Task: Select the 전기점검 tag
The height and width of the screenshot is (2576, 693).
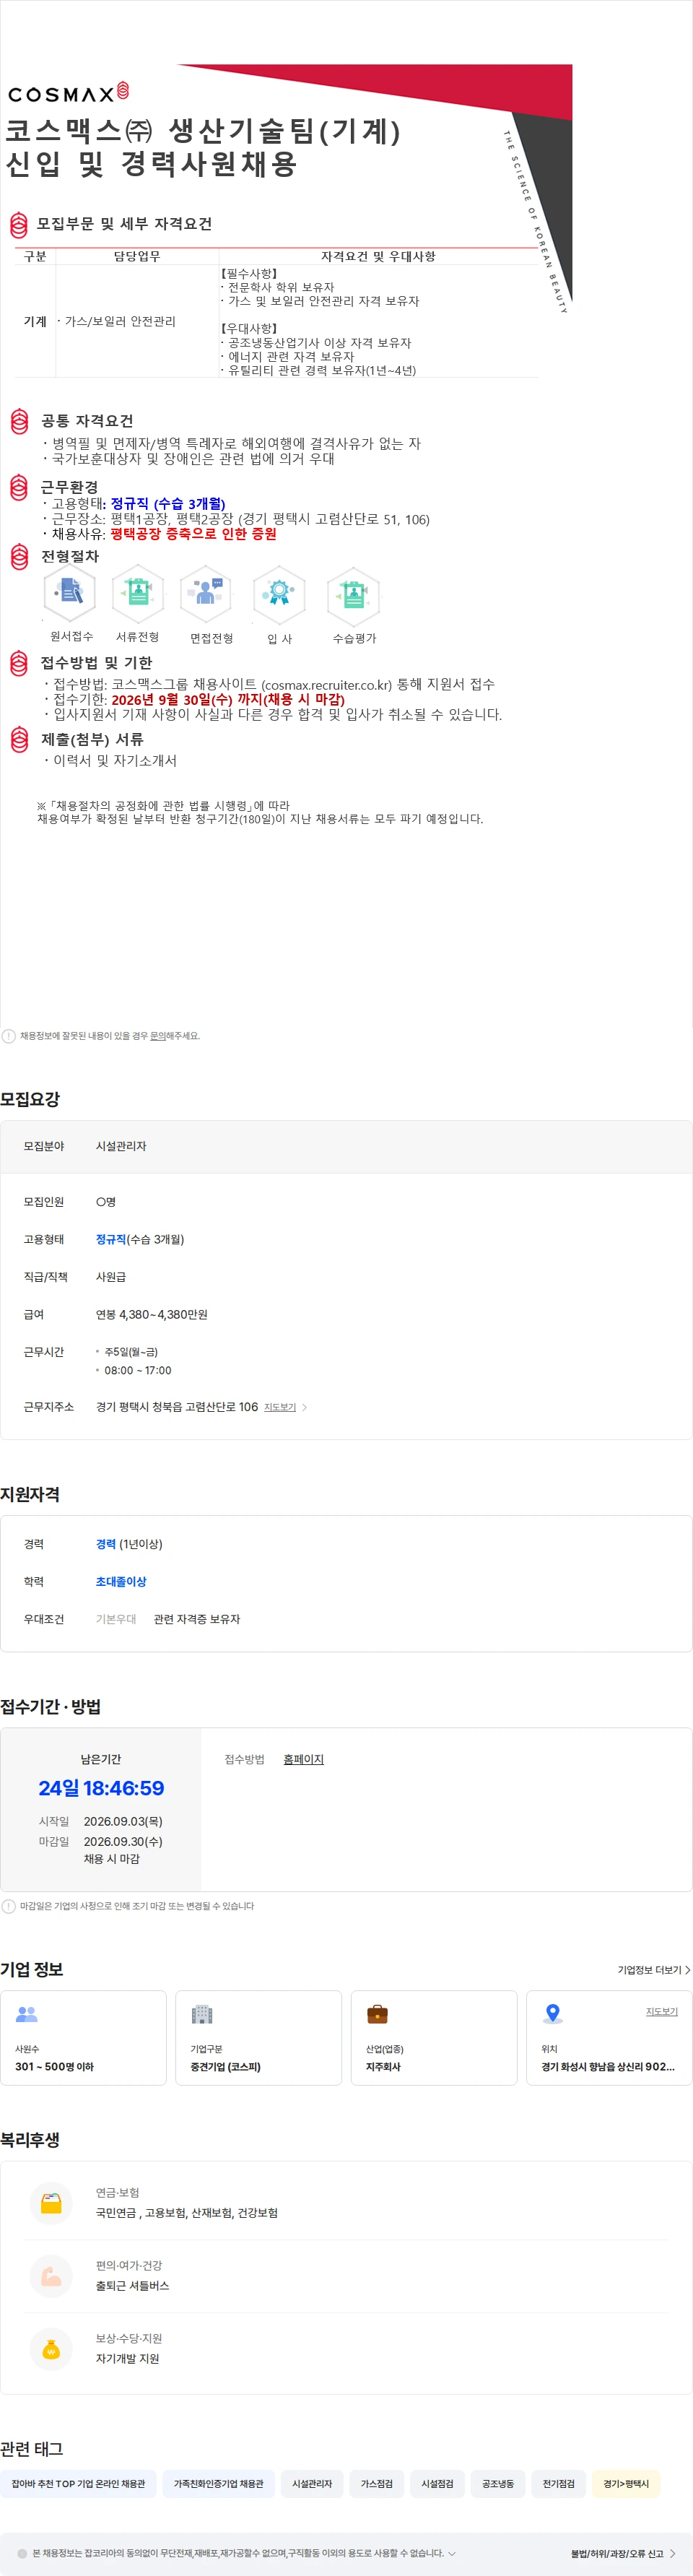Action: pos(558,2484)
